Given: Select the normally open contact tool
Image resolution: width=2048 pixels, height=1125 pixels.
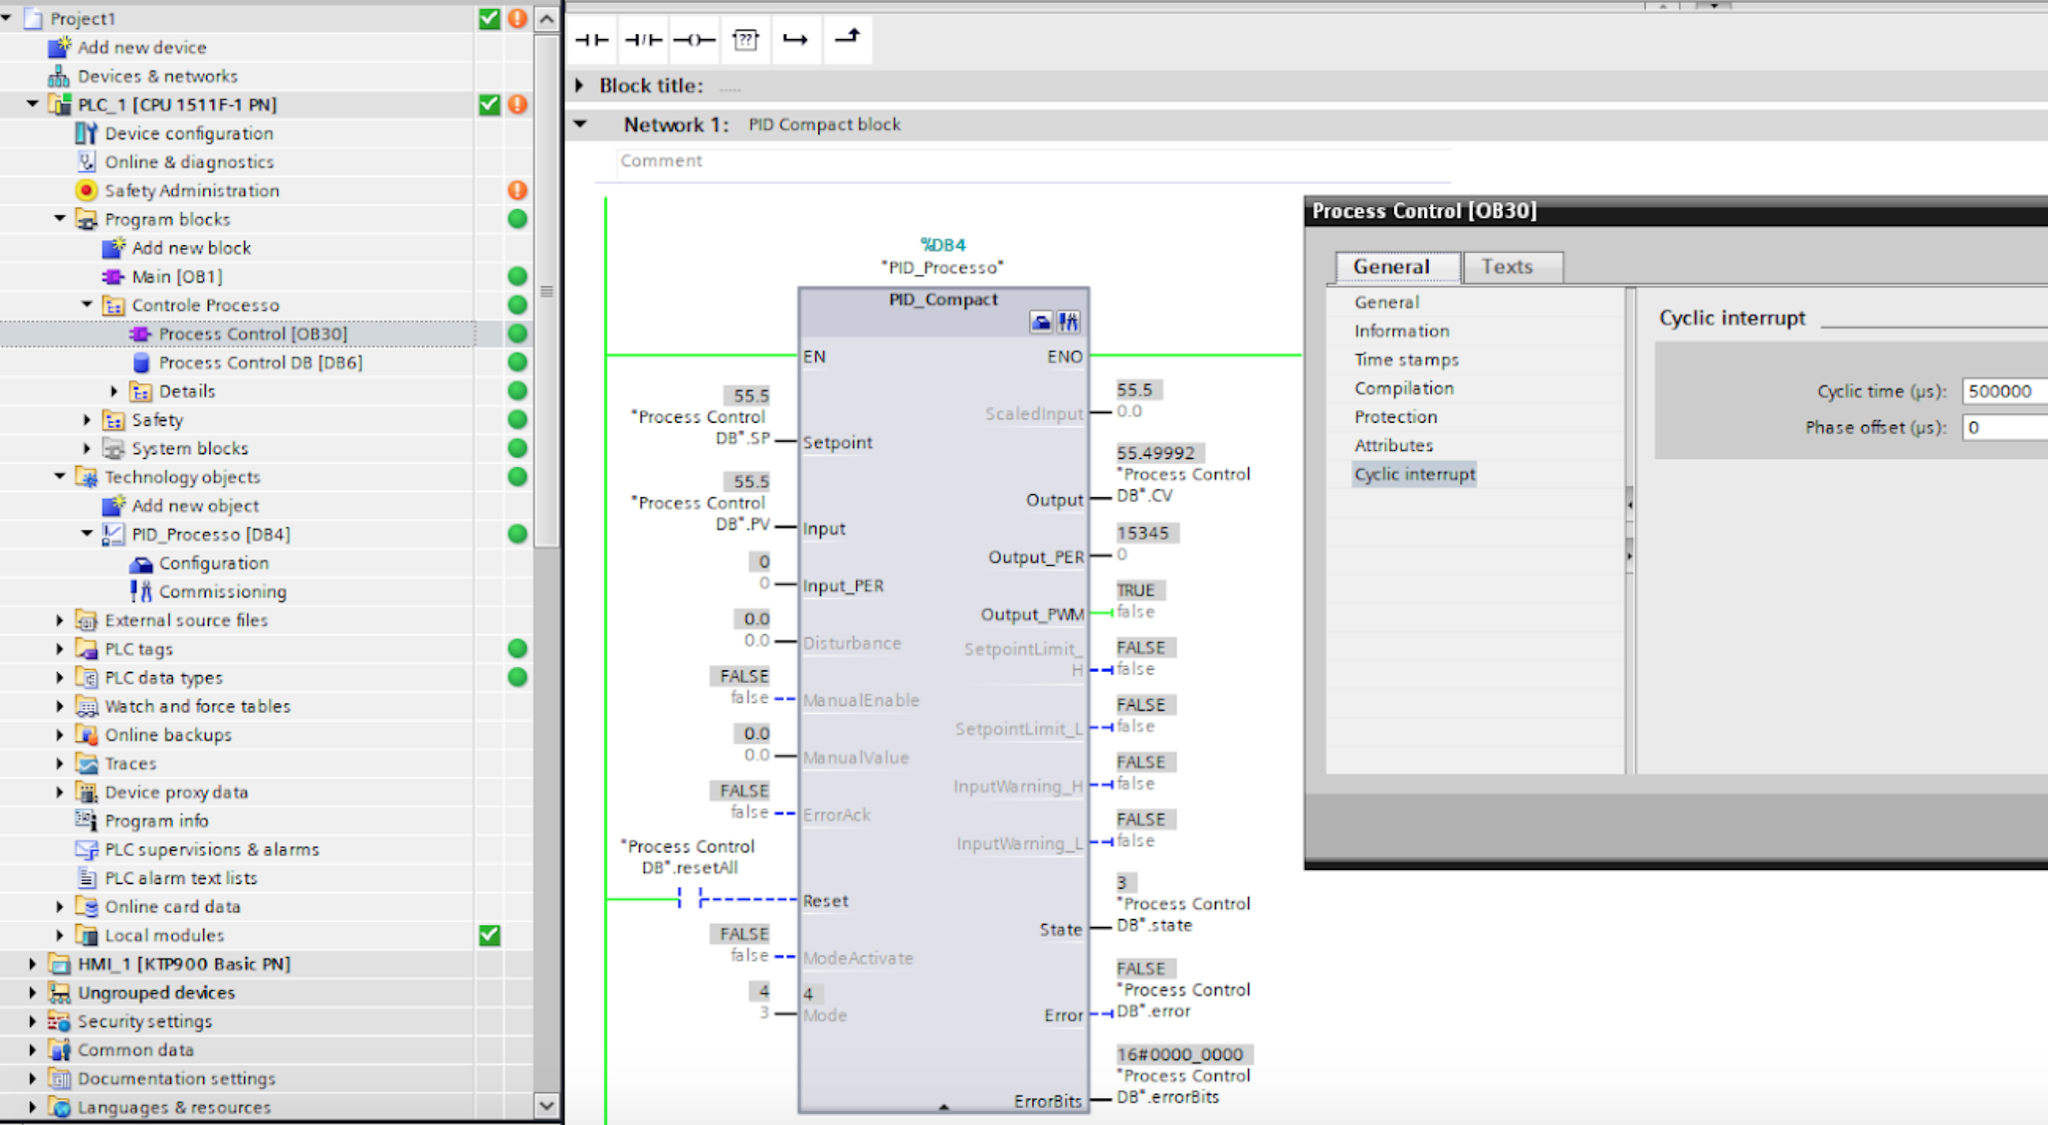Looking at the screenshot, I should tap(594, 39).
